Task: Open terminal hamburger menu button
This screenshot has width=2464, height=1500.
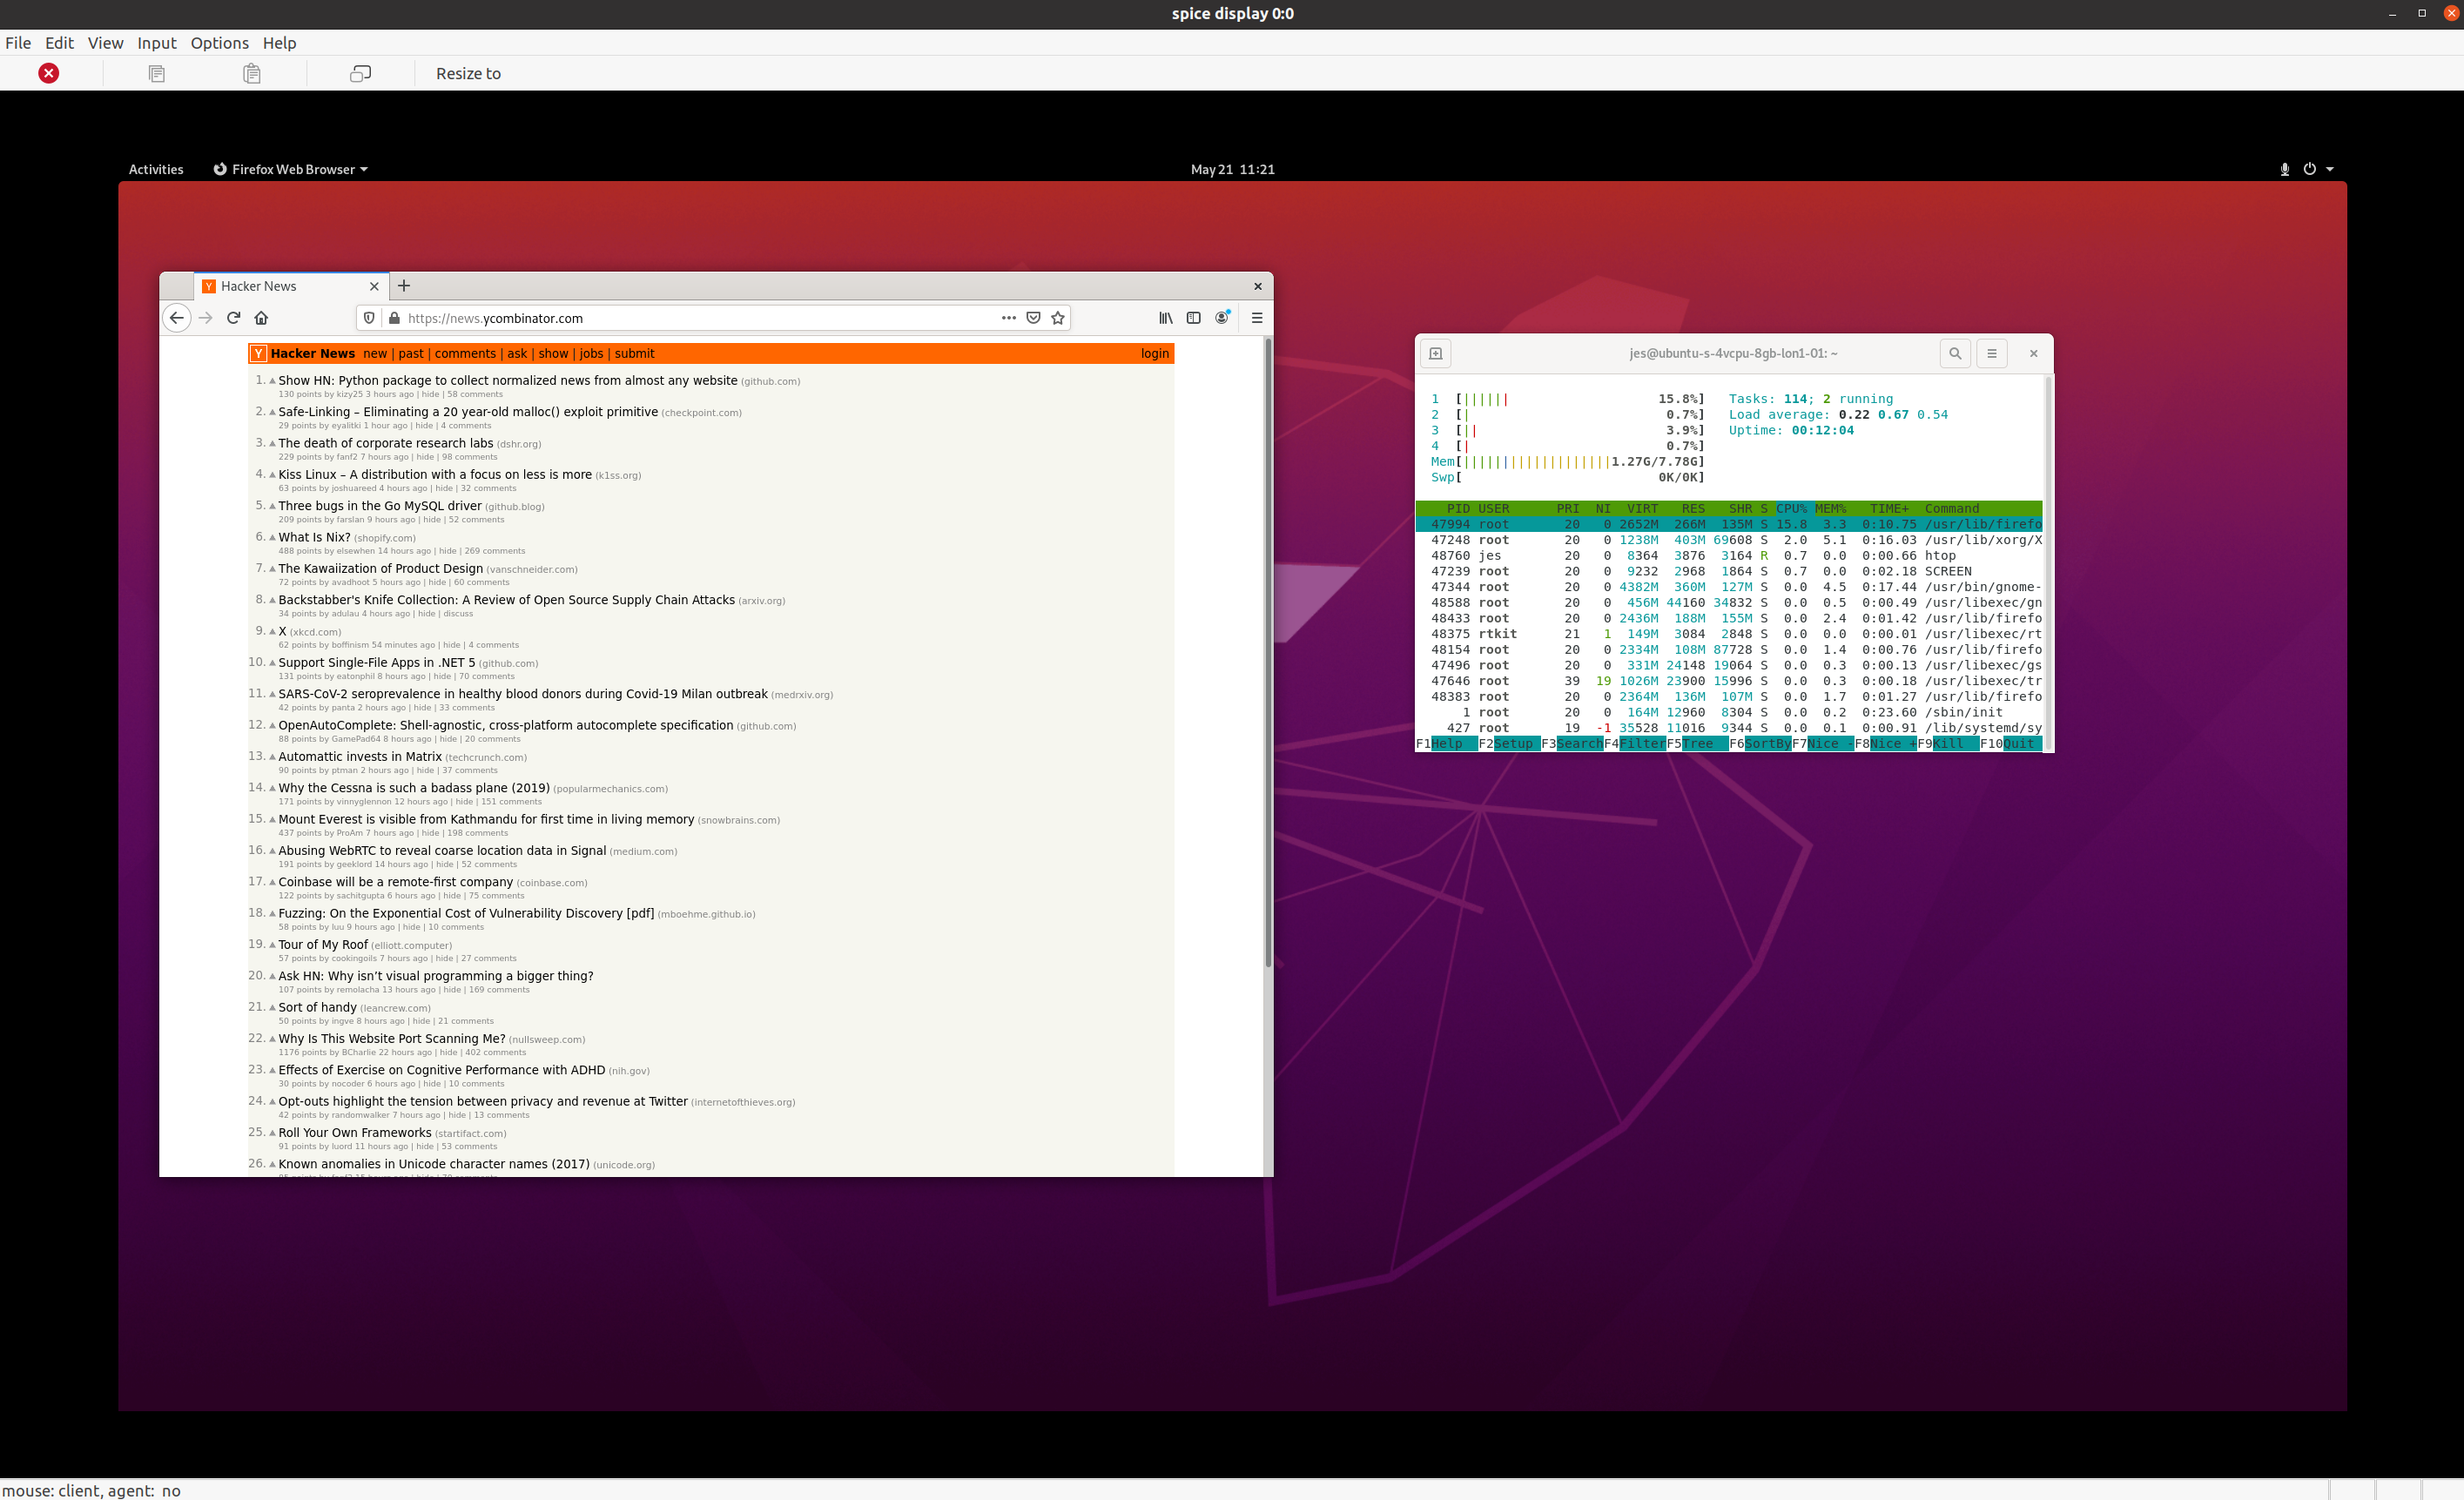Action: (1991, 353)
